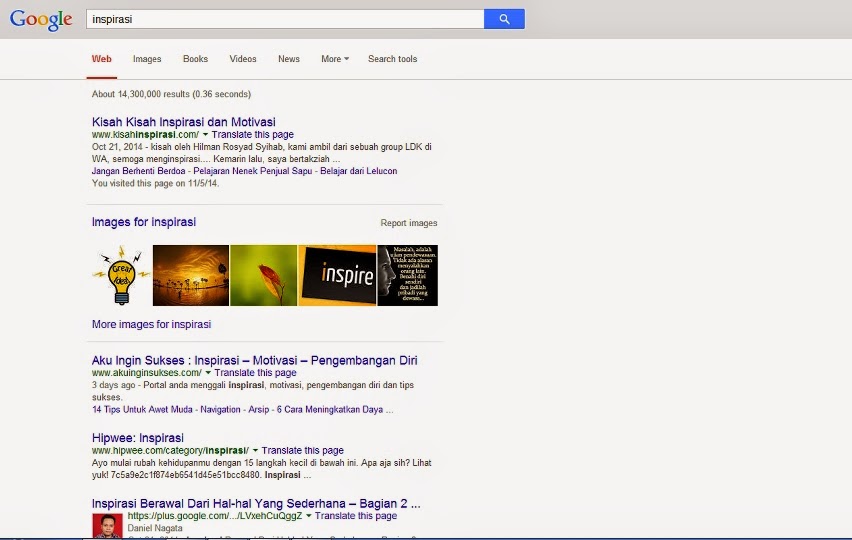Open the Great Ideas lightbulb thumbnail
This screenshot has width=852, height=540.
click(122, 275)
